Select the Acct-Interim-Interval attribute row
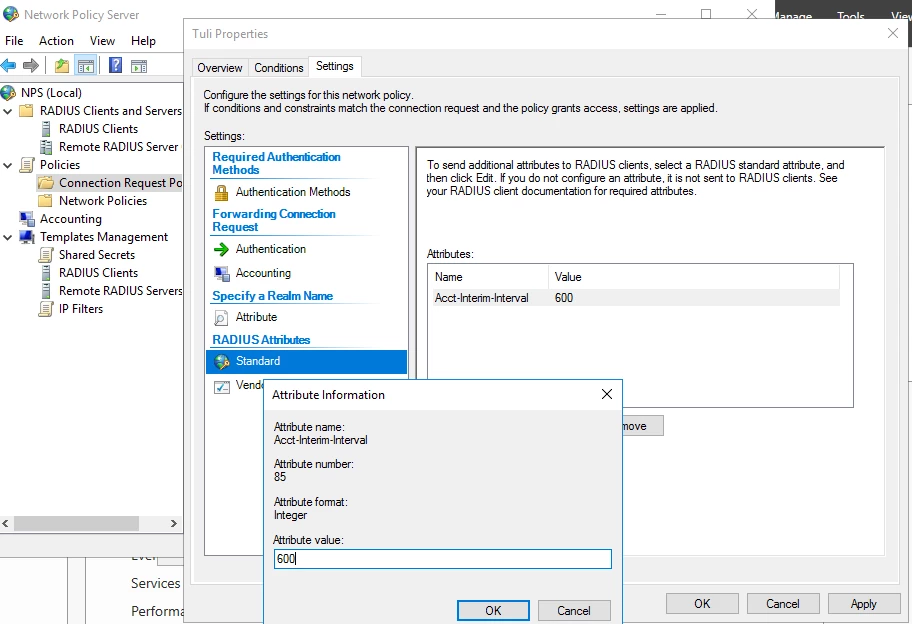 click(x=636, y=298)
